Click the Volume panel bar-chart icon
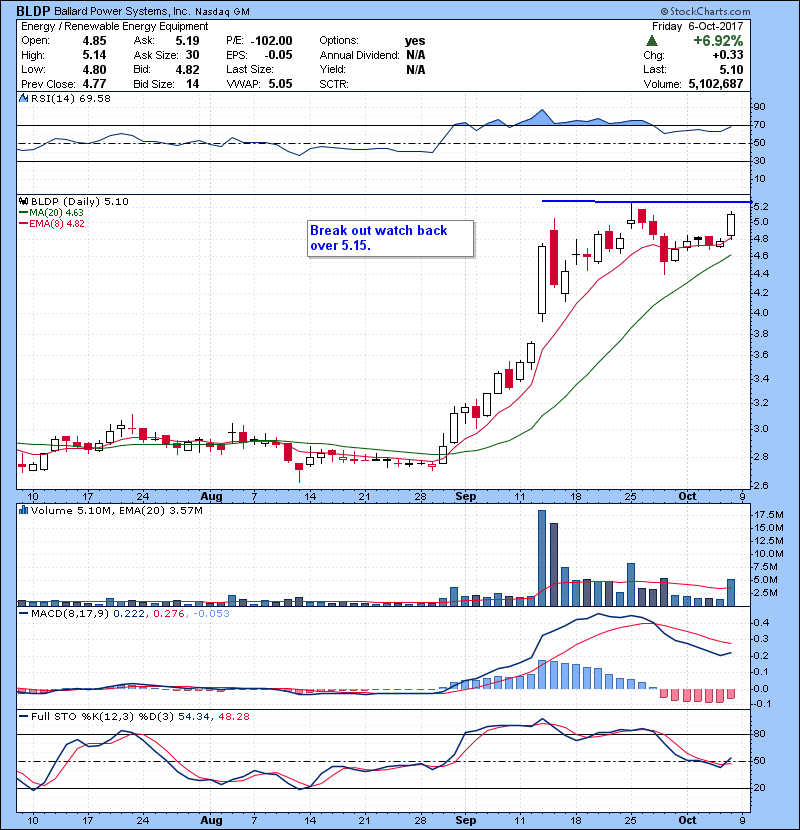The width and height of the screenshot is (800, 830). pos(23,510)
